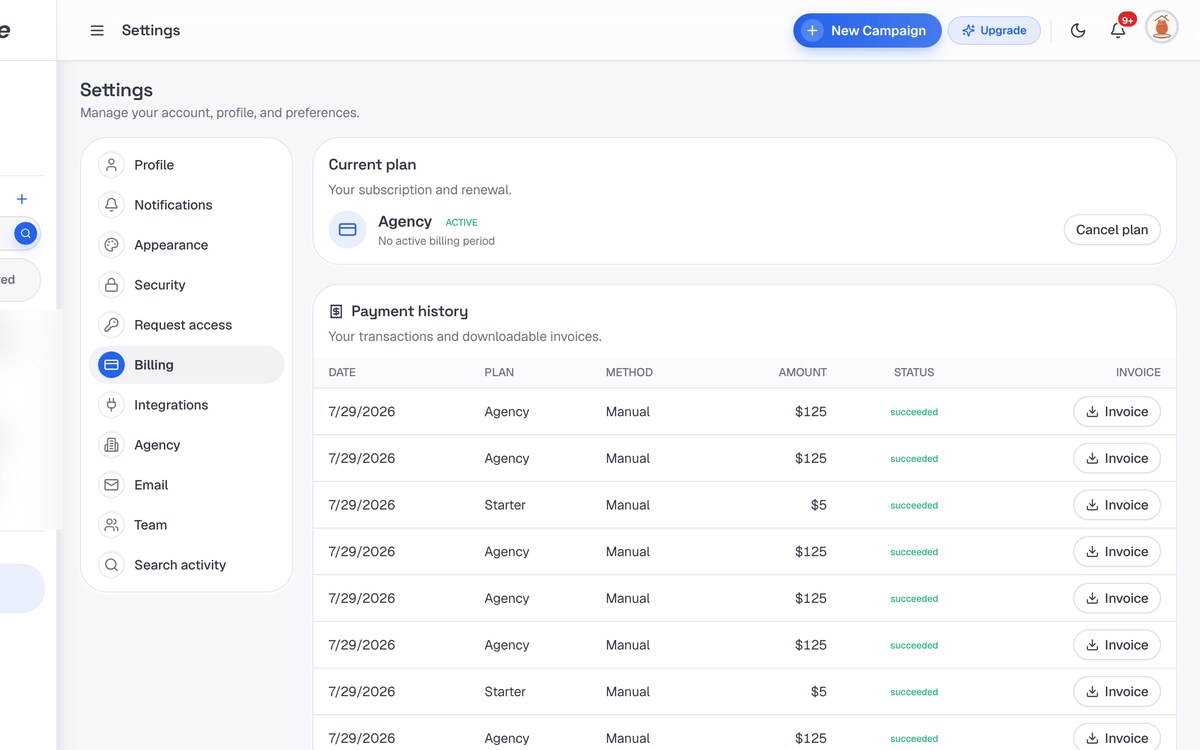
Task: Toggle dark mode moon icon
Action: (x=1078, y=31)
